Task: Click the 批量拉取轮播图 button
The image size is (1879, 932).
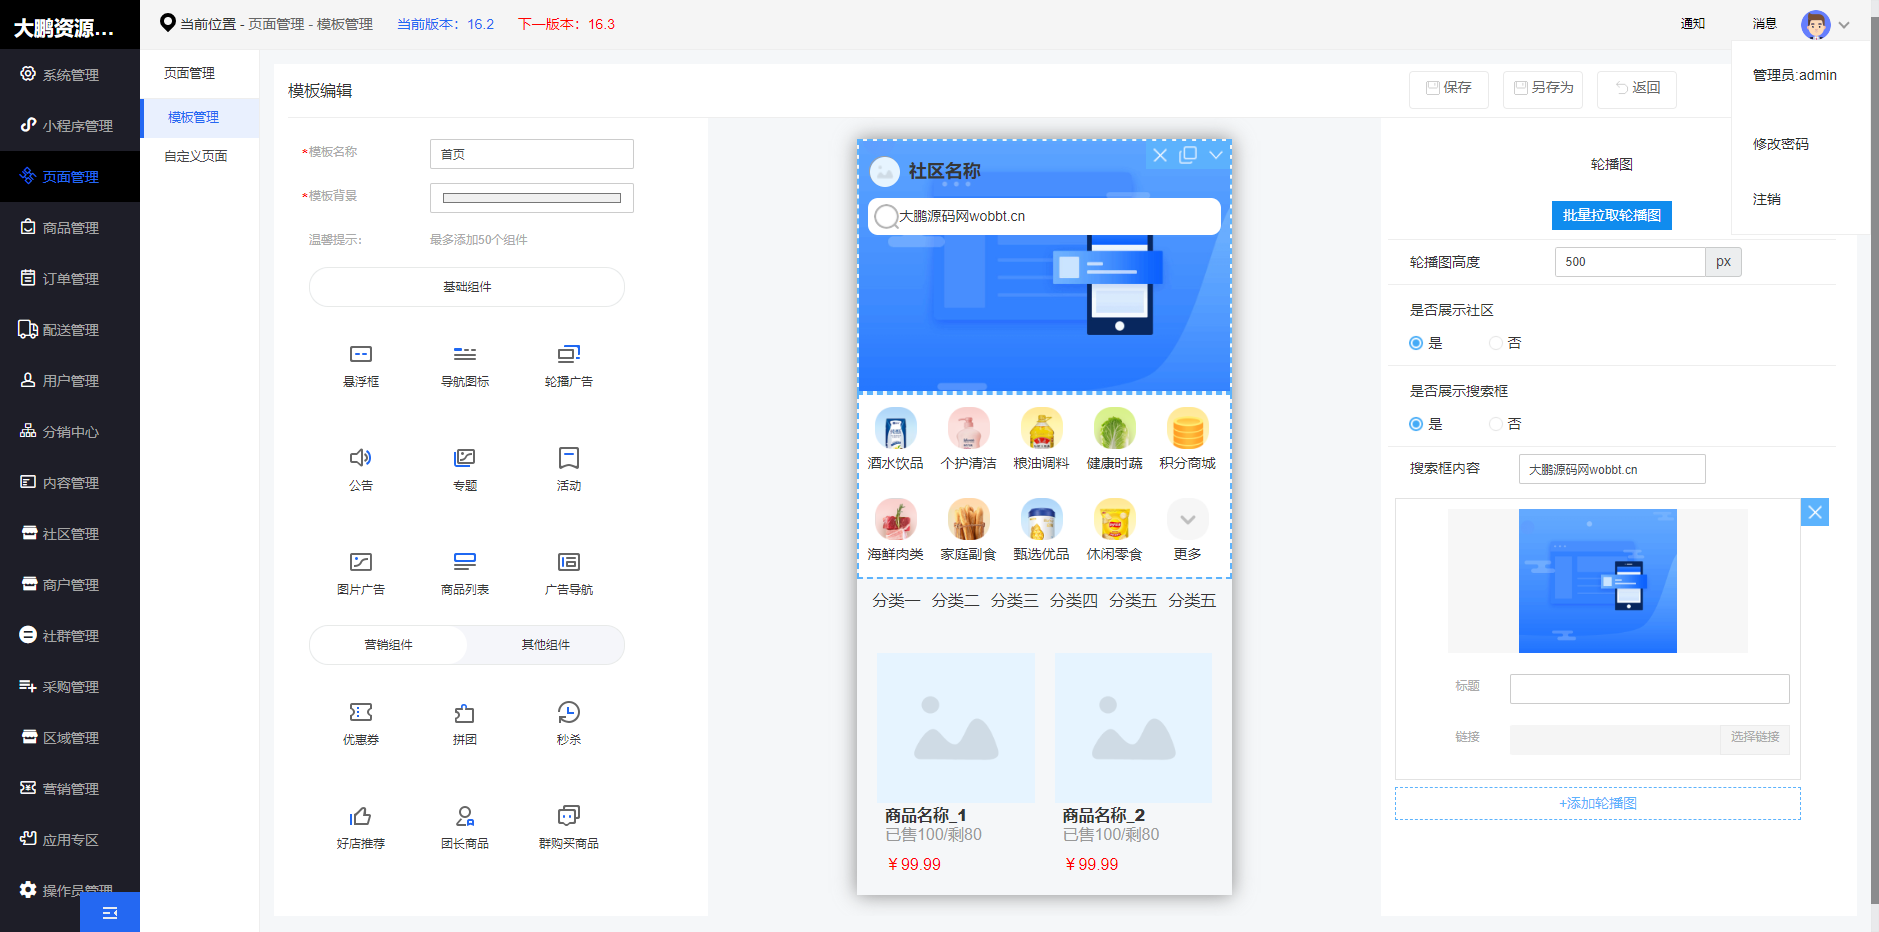Action: pyautogui.click(x=1611, y=215)
